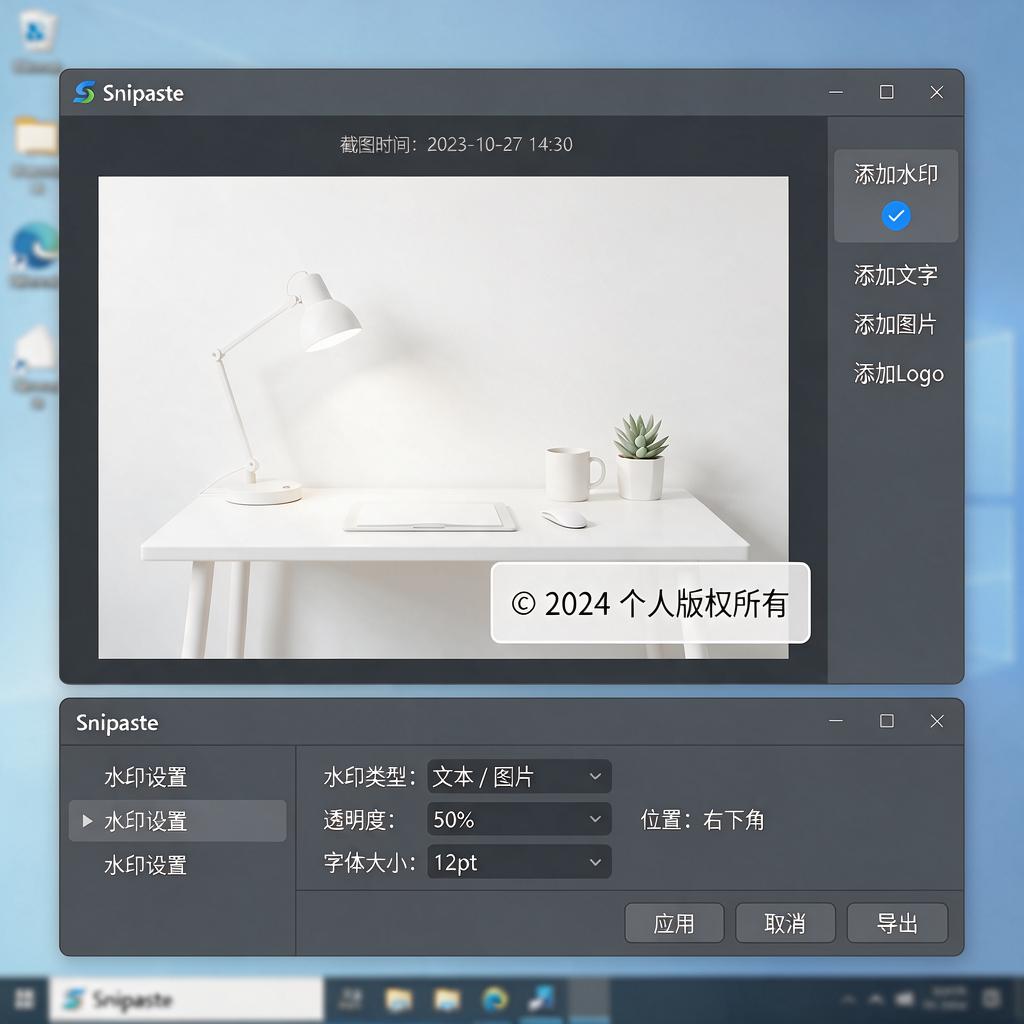Open the 字体大小 dropdown showing 12pt
The image size is (1024, 1024).
pos(519,862)
